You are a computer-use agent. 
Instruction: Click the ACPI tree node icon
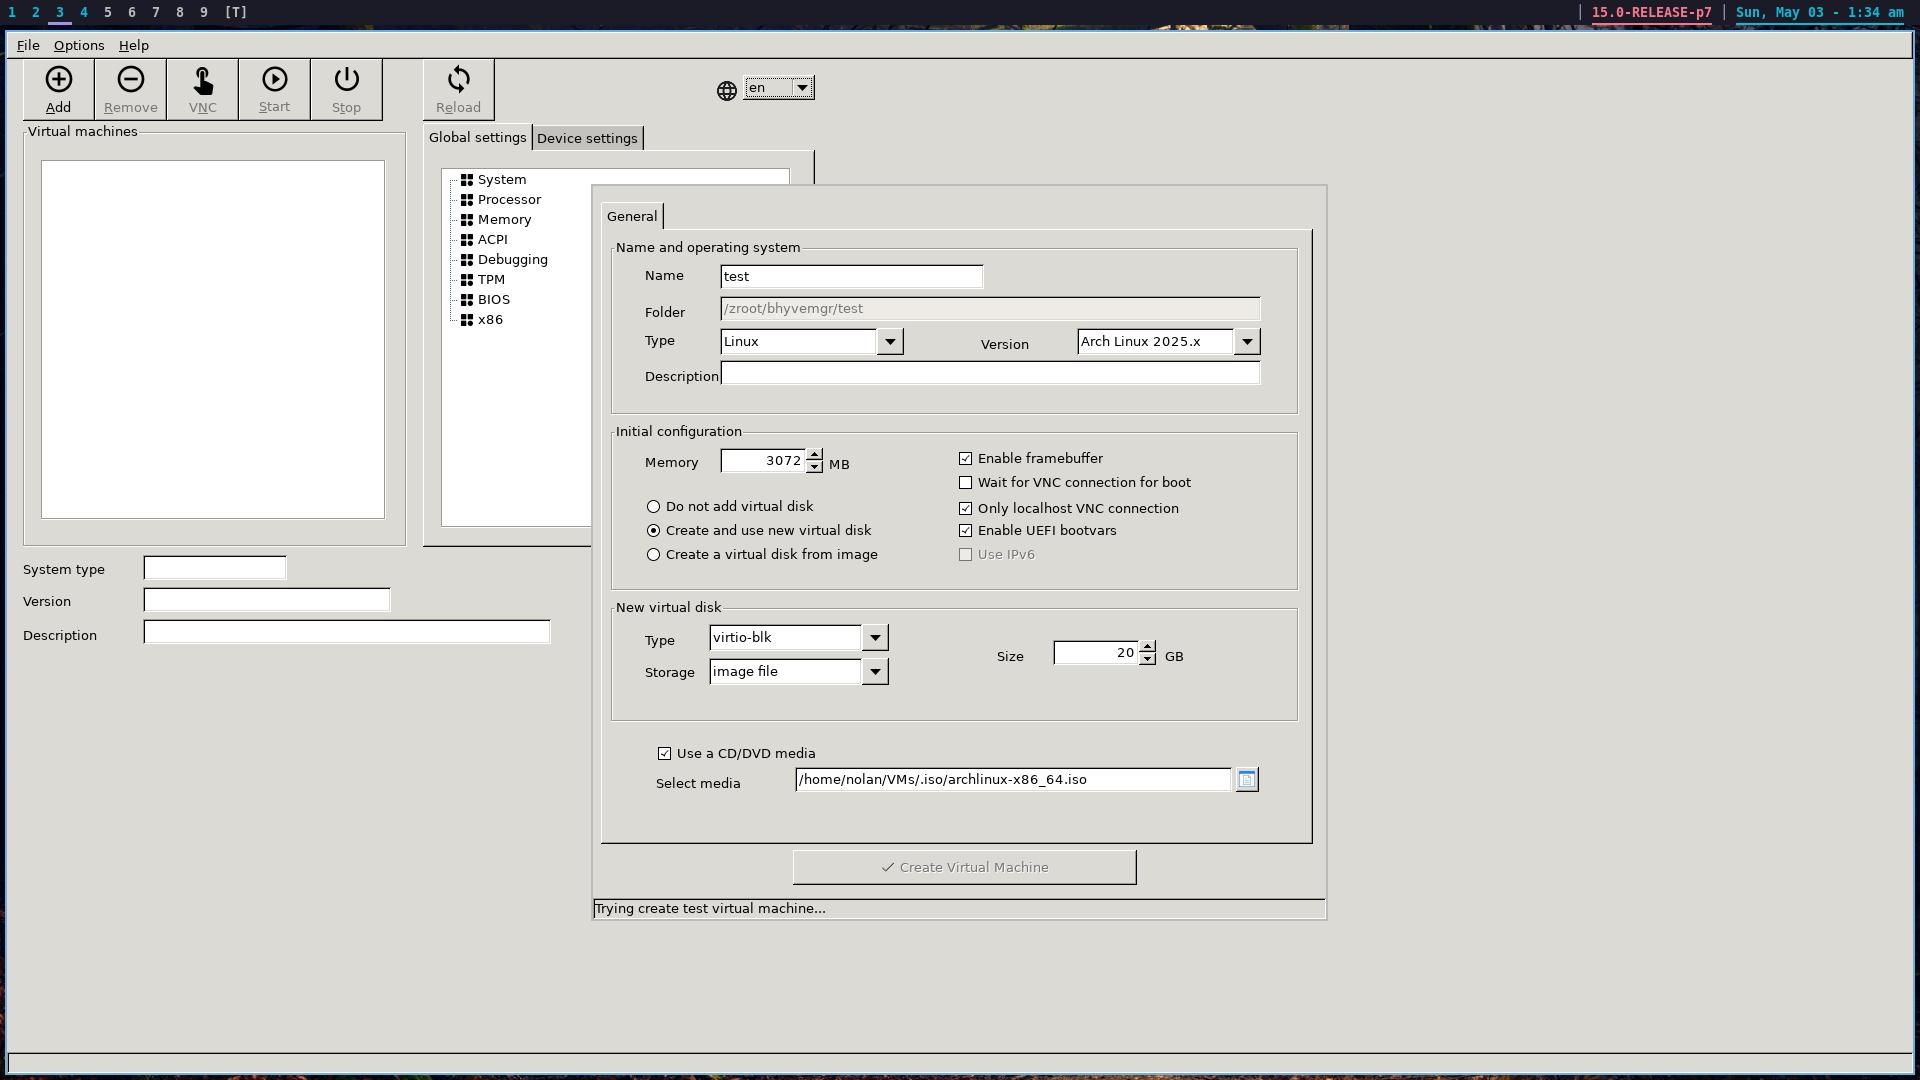pyautogui.click(x=467, y=240)
